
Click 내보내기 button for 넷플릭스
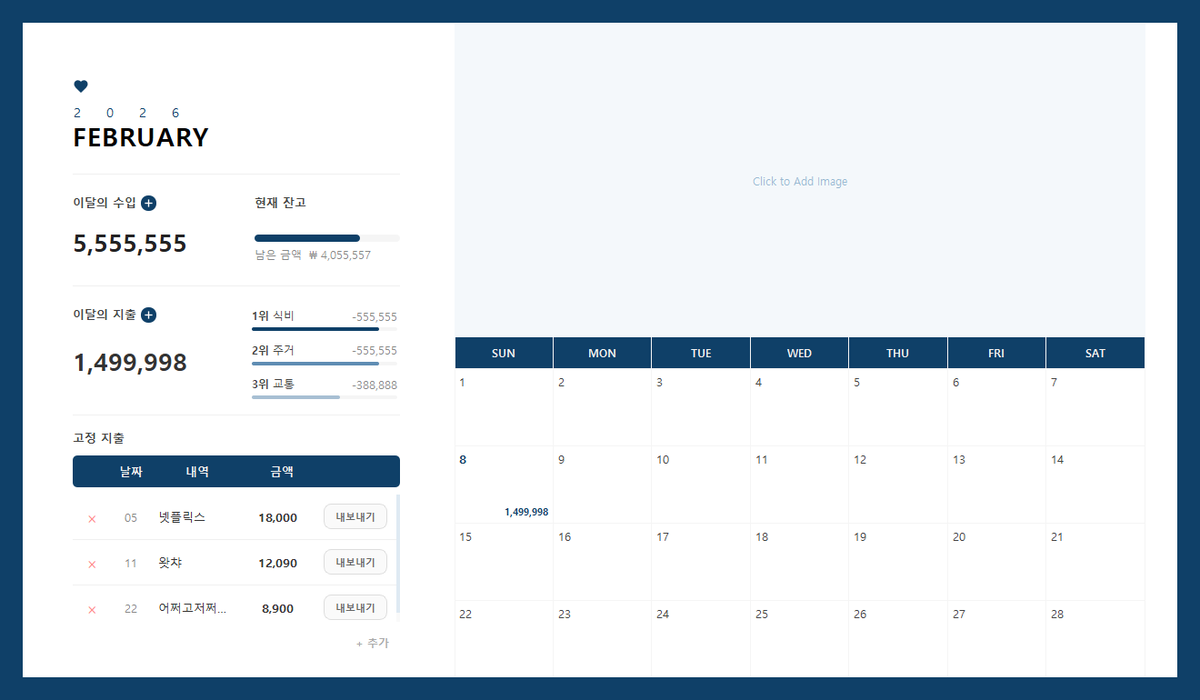point(355,517)
